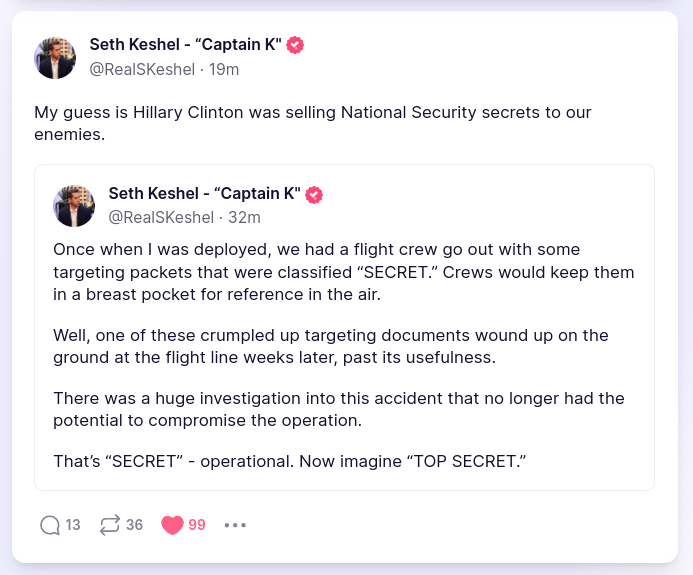Click the @RealSKeshel handle beside 19m
The image size is (693, 575).
(x=142, y=69)
